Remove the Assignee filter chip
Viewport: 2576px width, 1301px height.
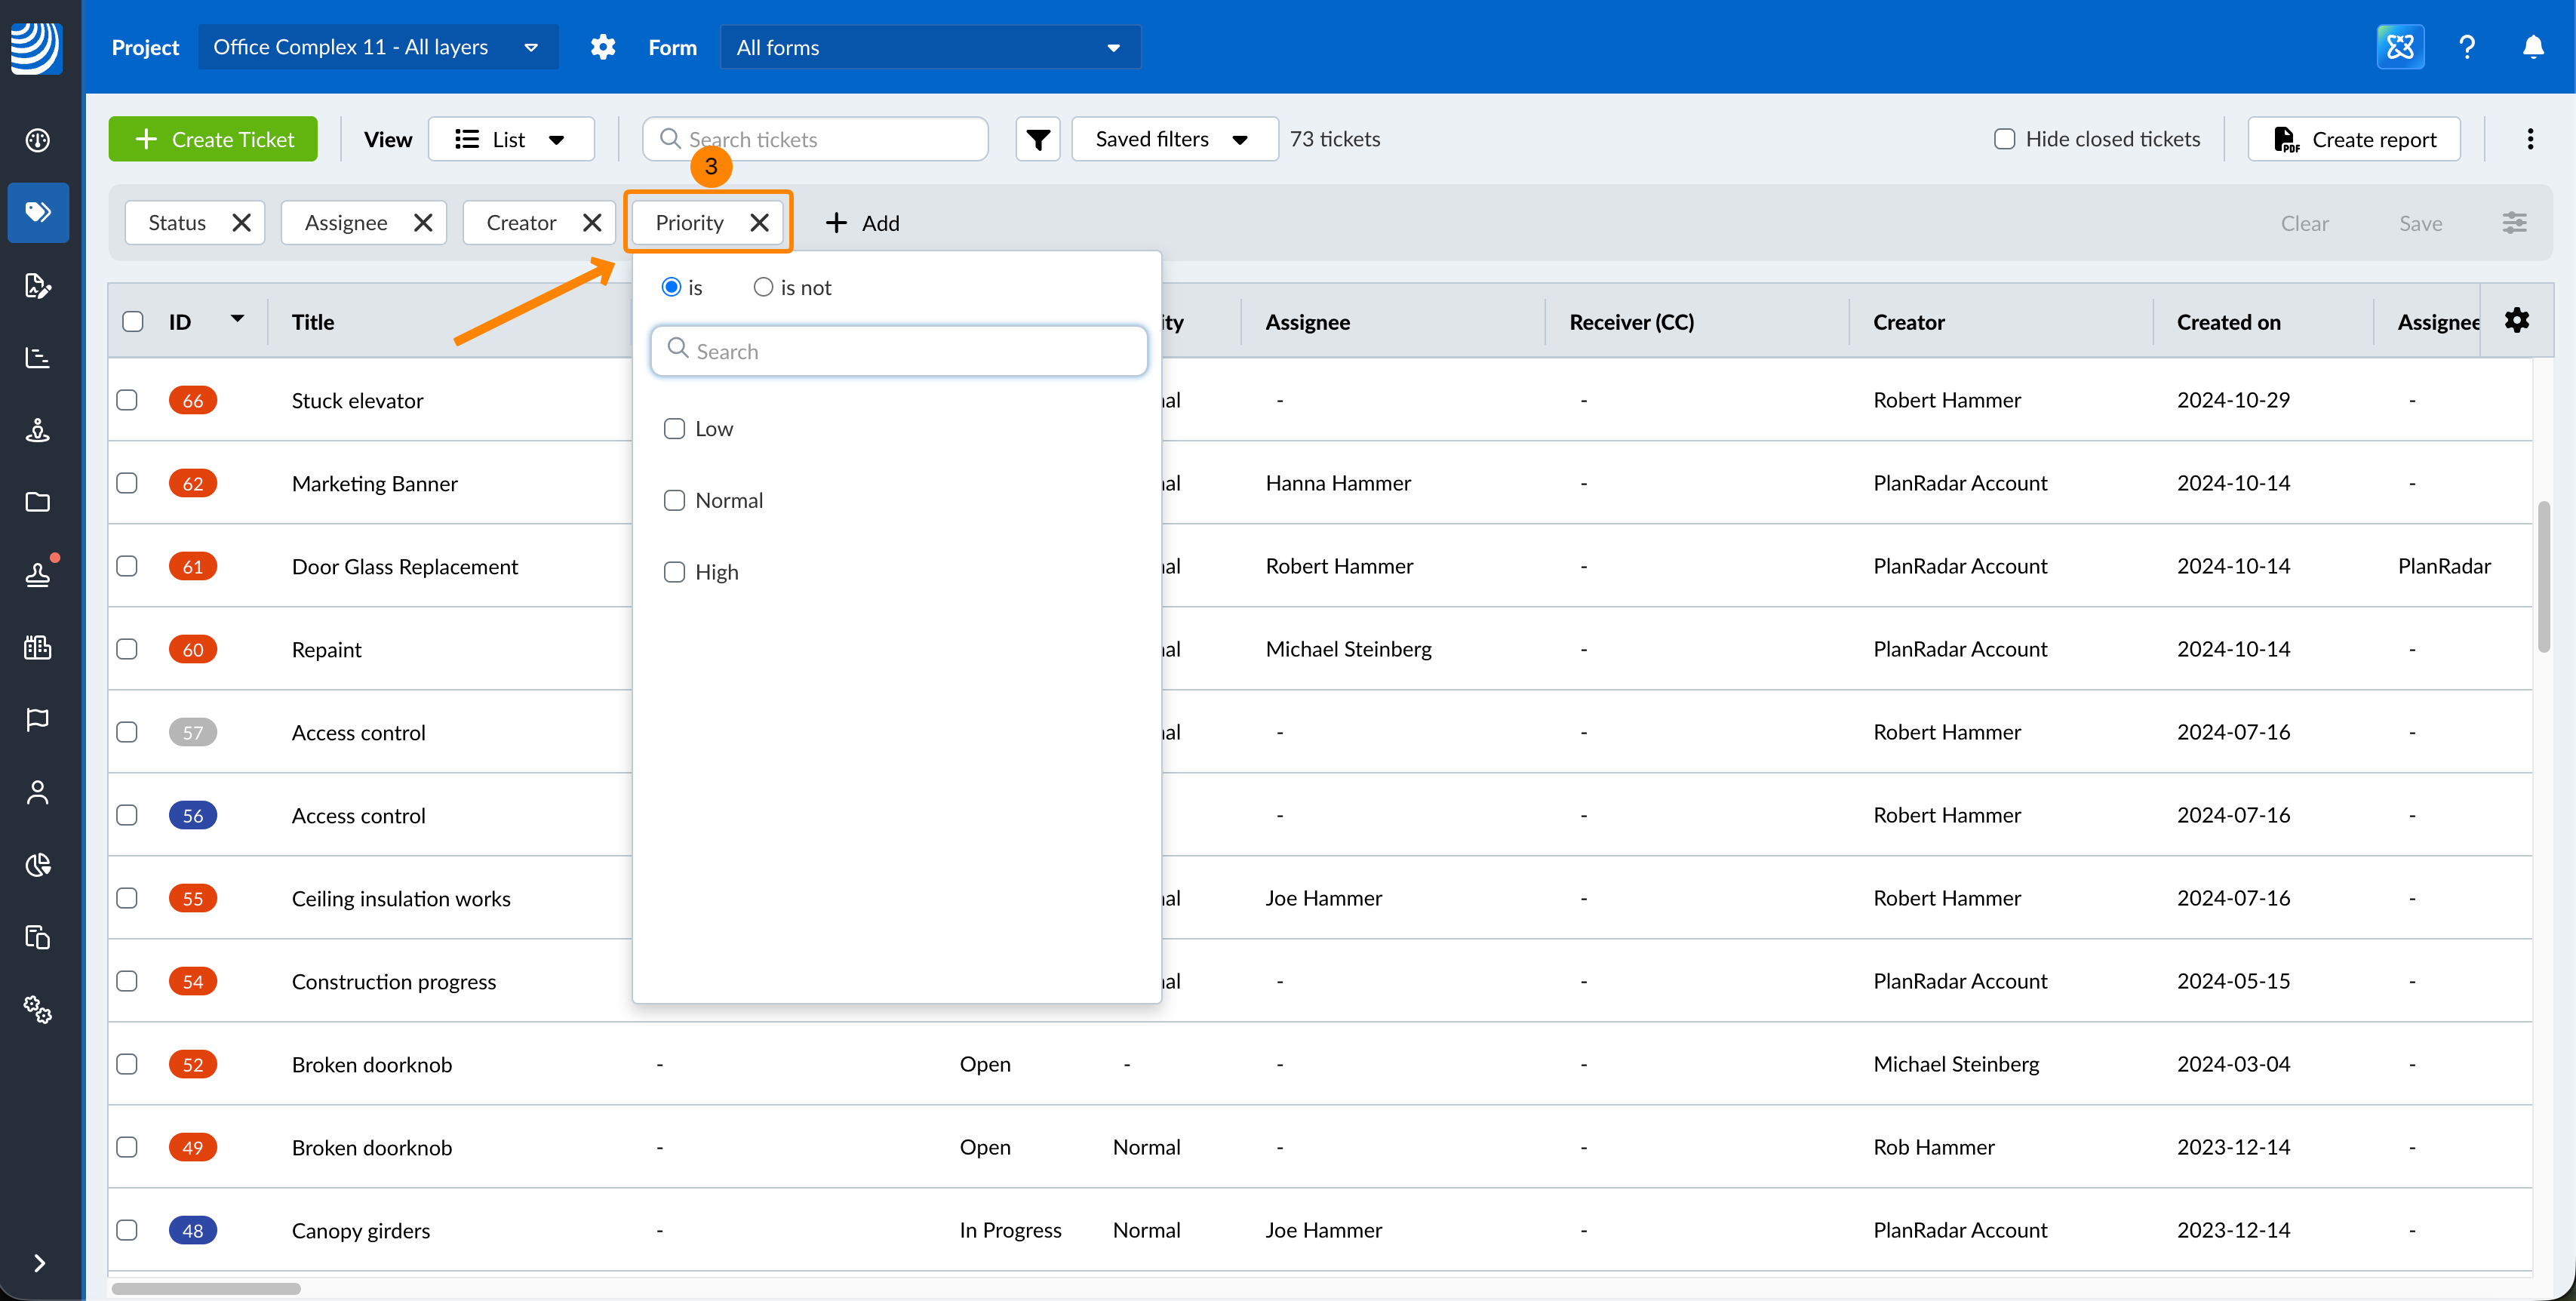(423, 223)
